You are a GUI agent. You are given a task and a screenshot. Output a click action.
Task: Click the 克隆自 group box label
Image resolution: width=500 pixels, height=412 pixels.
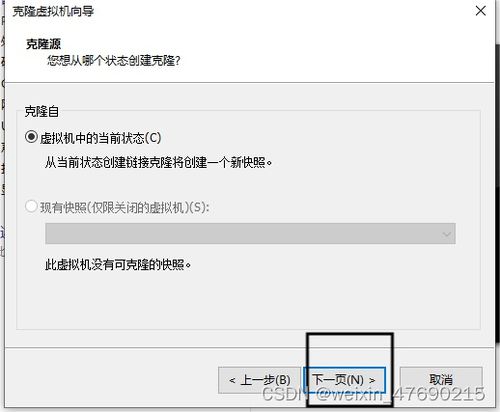tap(41, 111)
